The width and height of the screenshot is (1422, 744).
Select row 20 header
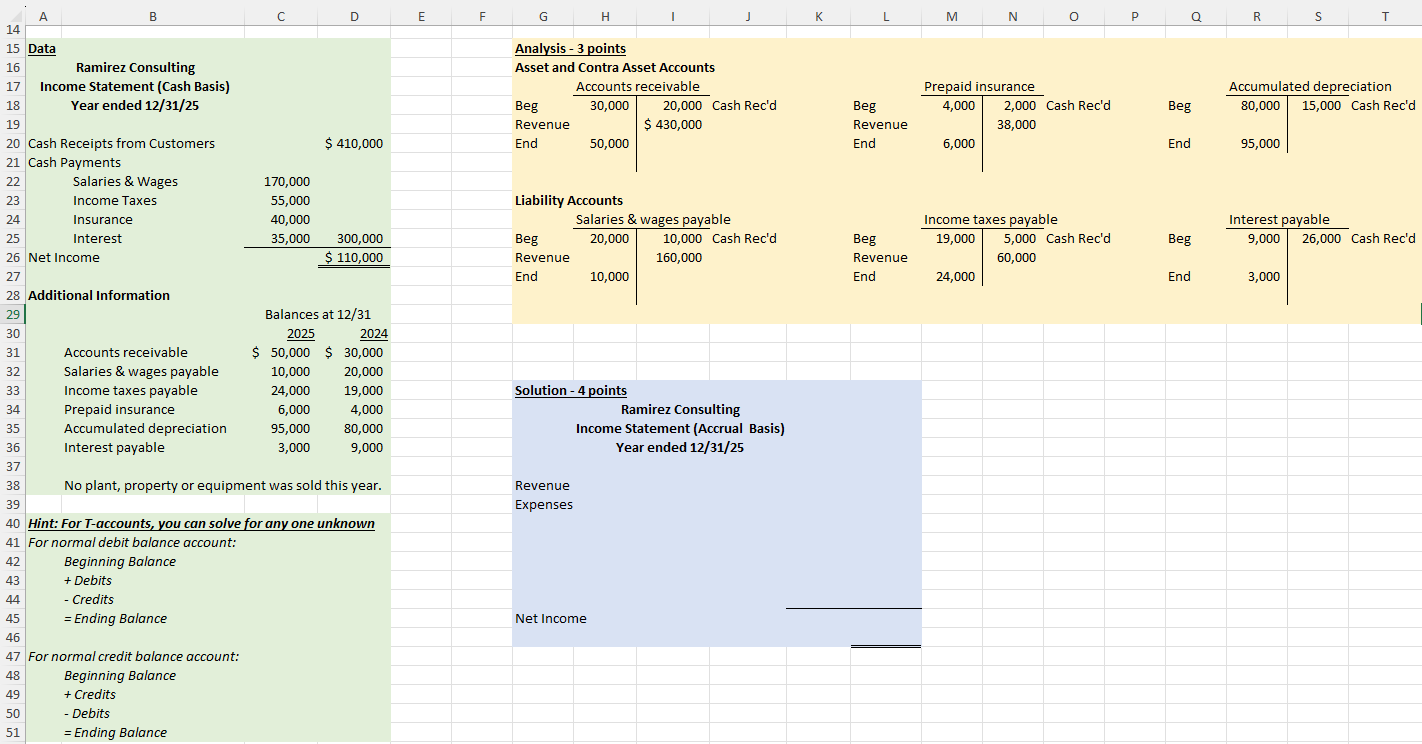click(x=13, y=143)
